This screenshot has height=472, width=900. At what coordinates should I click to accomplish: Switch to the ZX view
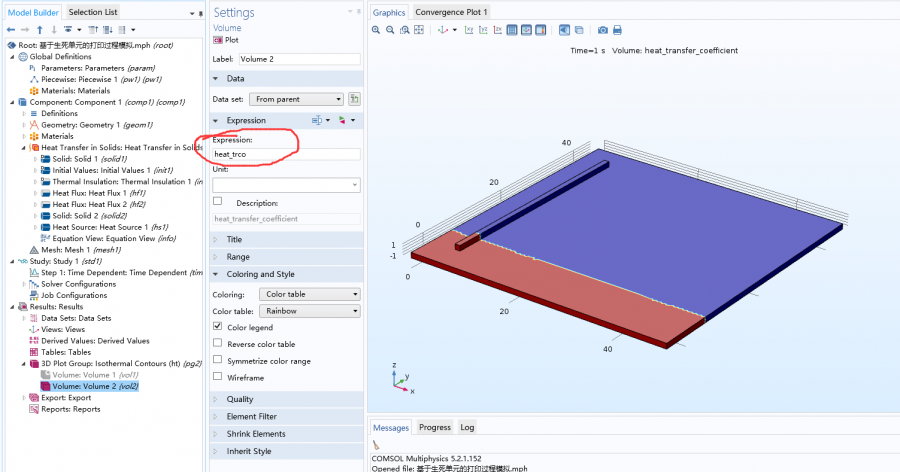pos(498,30)
